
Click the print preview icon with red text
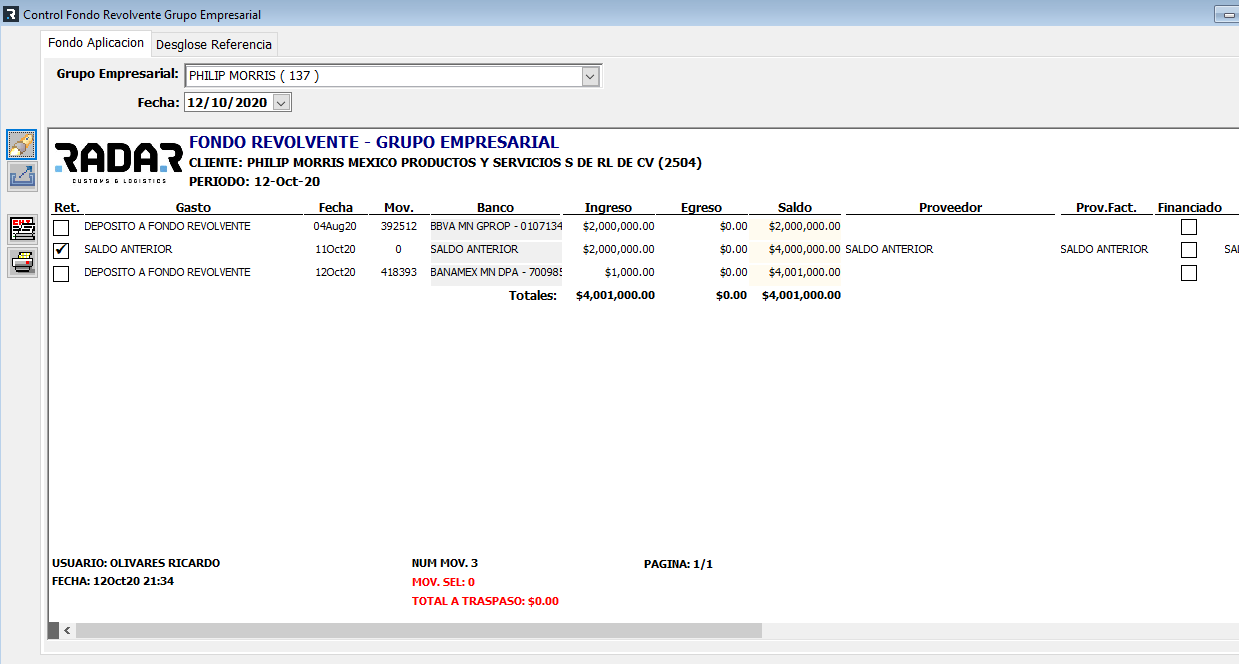click(22, 228)
